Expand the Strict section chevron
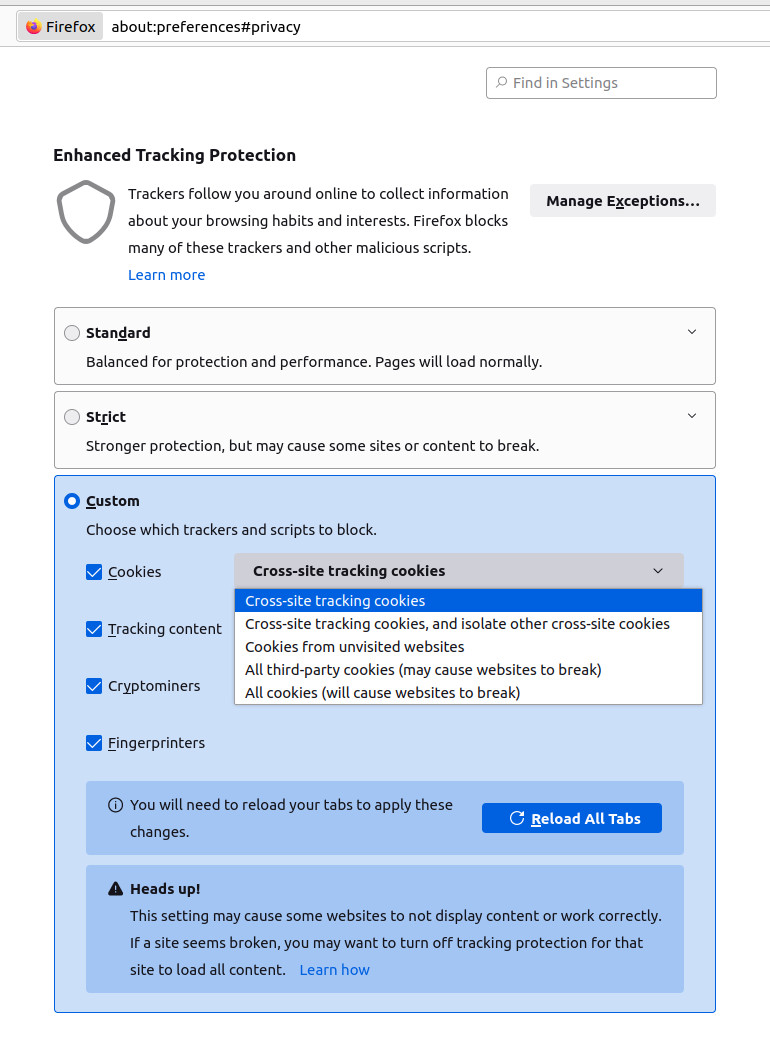This screenshot has height=1037, width=770. click(x=692, y=415)
